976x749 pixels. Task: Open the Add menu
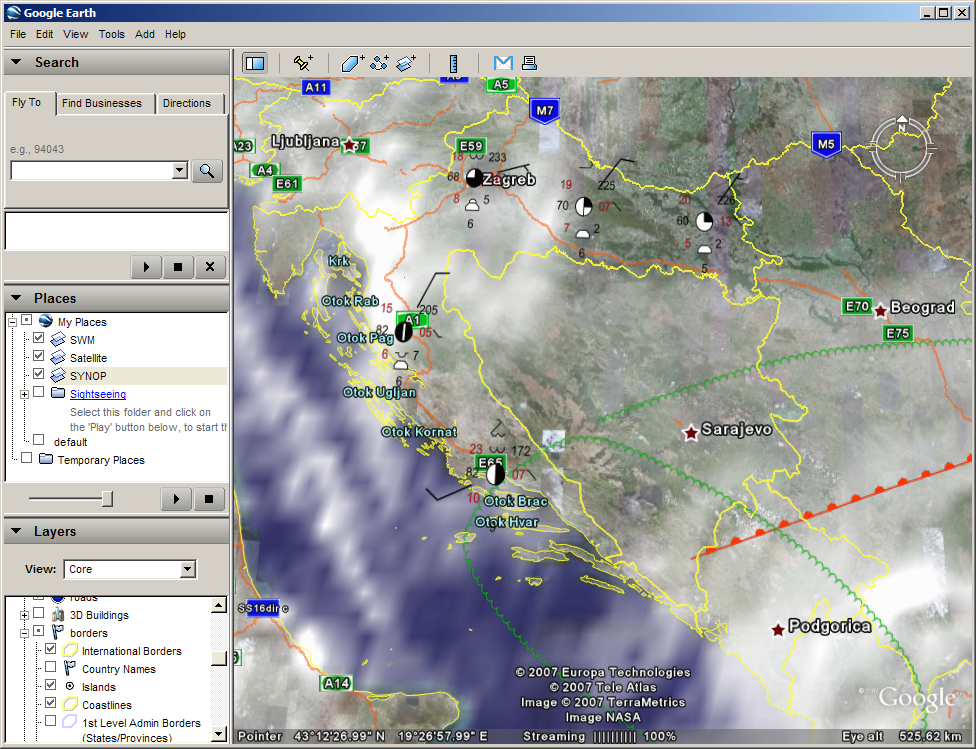coord(145,34)
